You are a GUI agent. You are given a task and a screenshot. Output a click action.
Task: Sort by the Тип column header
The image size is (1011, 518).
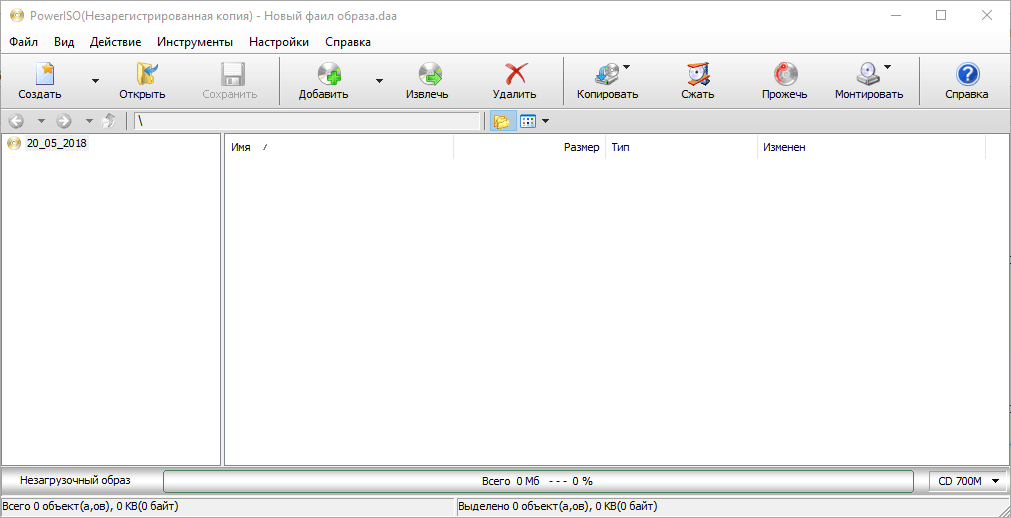682,148
